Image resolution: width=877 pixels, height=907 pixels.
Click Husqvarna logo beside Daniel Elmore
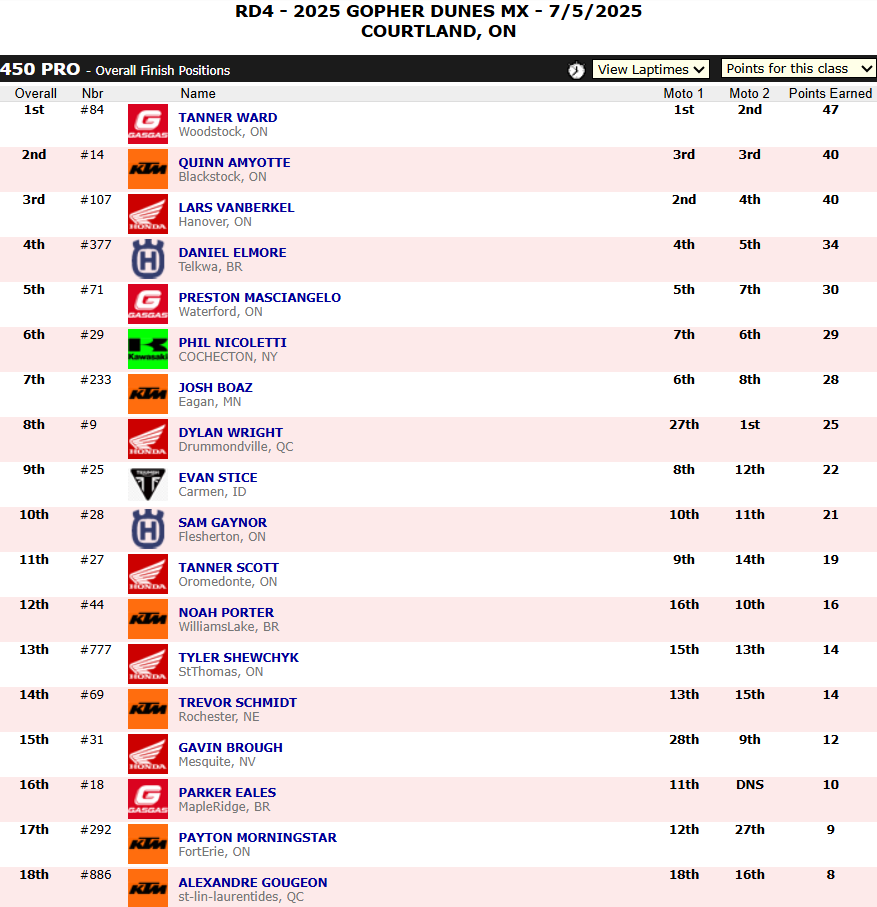148,259
